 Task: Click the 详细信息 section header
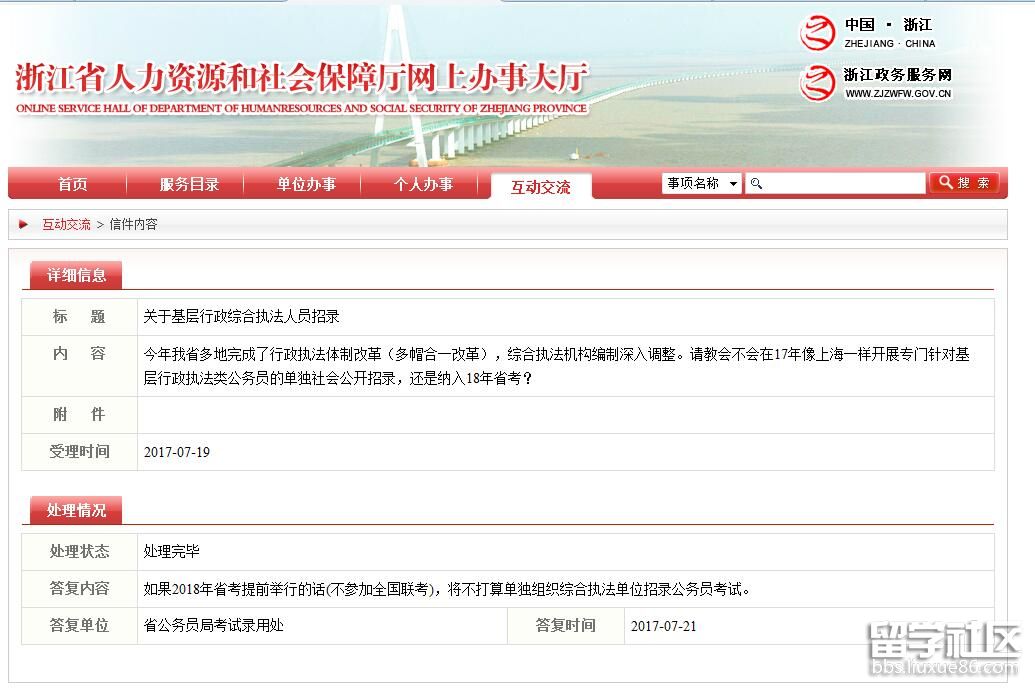76,275
